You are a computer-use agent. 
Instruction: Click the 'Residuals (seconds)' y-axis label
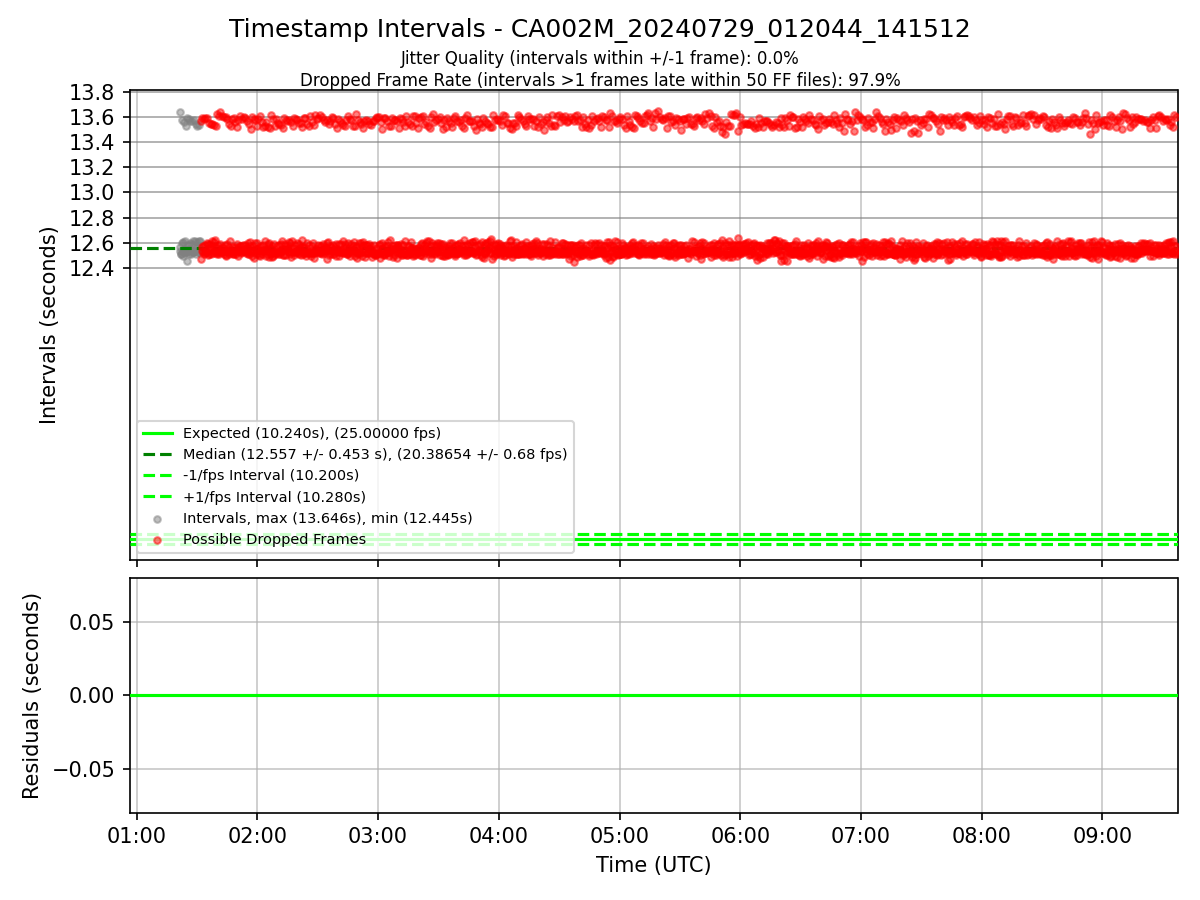32,696
